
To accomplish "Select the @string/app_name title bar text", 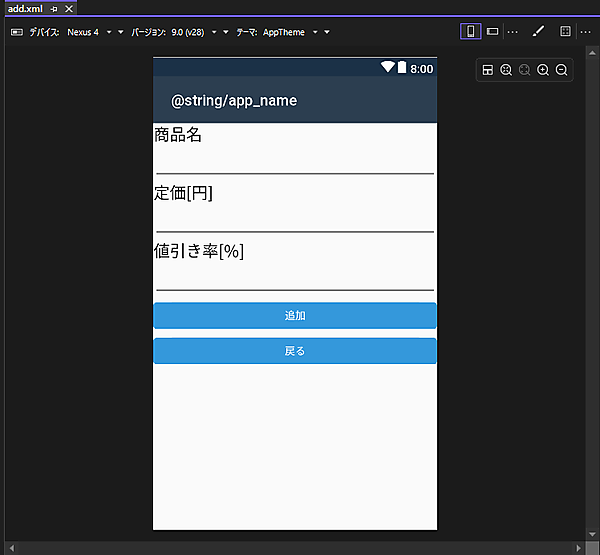I will 234,101.
